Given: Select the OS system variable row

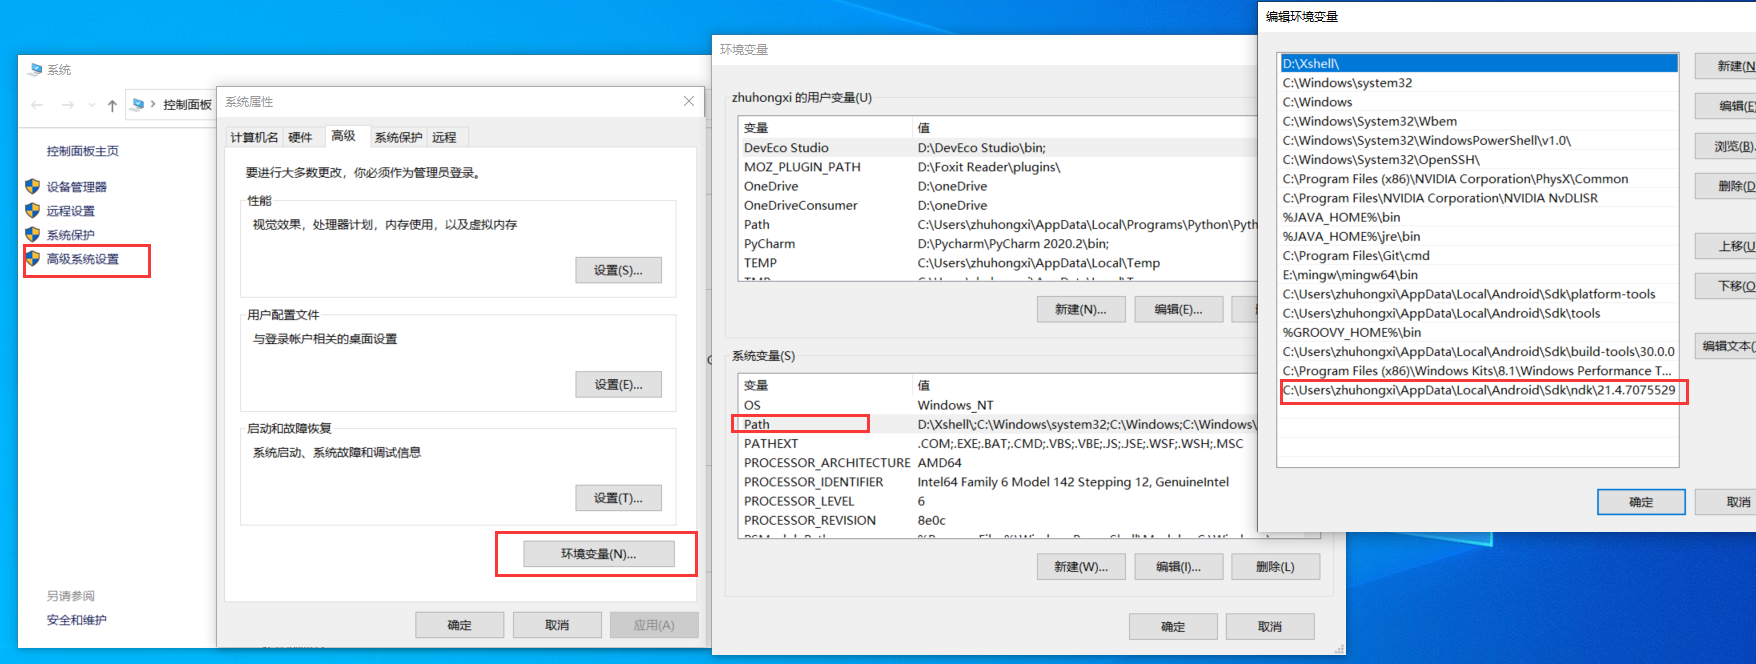Looking at the screenshot, I should click(998, 405).
